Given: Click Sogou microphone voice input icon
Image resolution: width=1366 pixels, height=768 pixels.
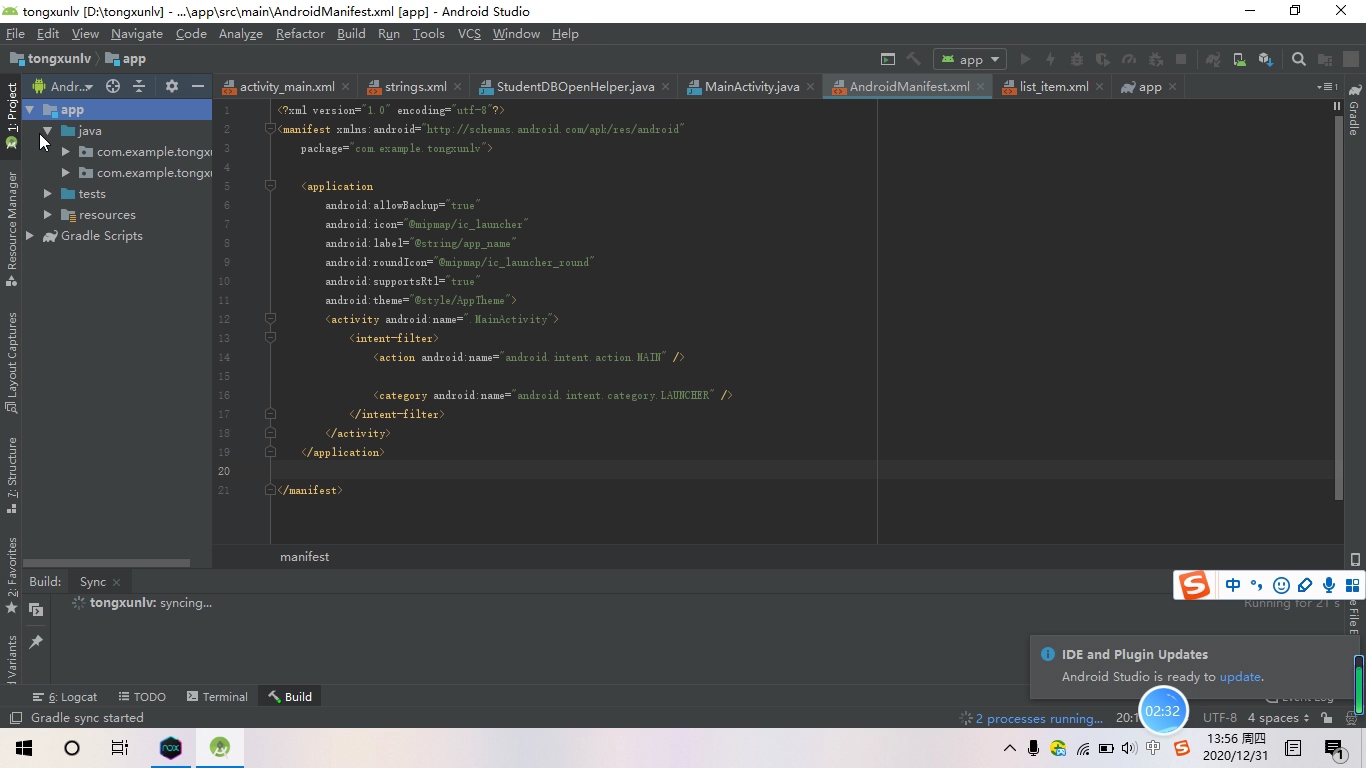Looking at the screenshot, I should point(1329,585).
